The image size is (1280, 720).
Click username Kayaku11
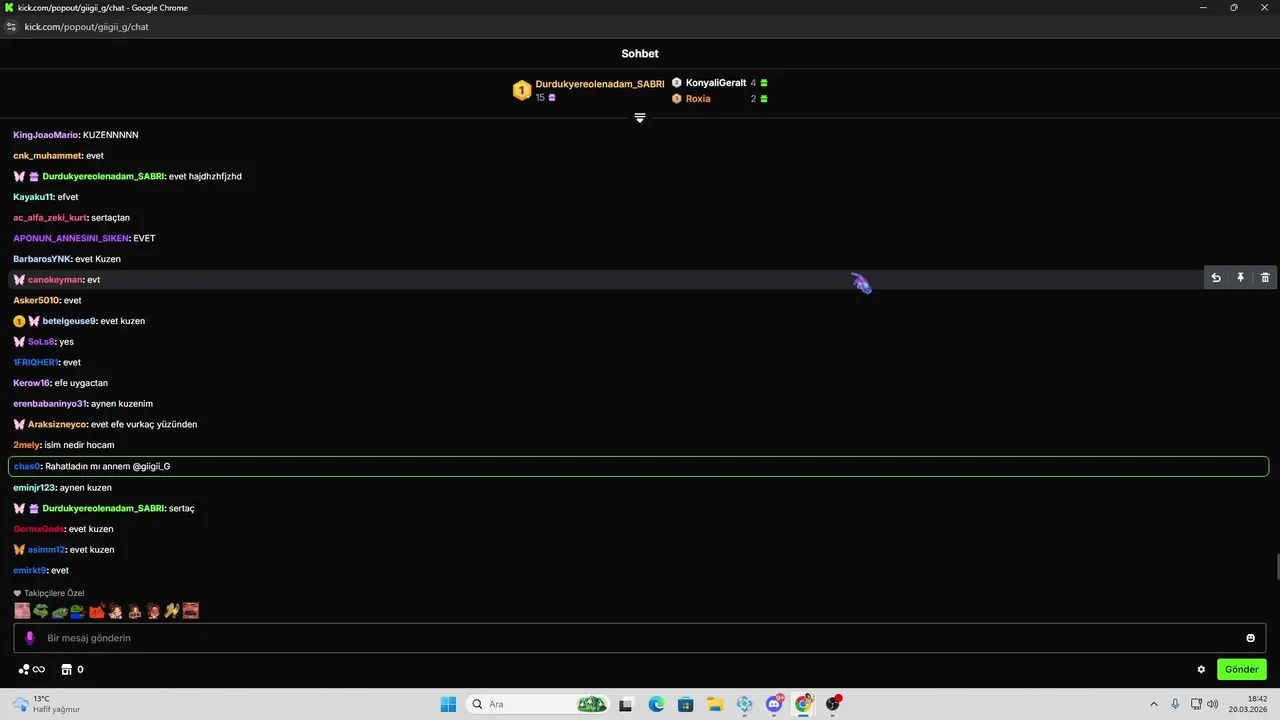(33, 197)
